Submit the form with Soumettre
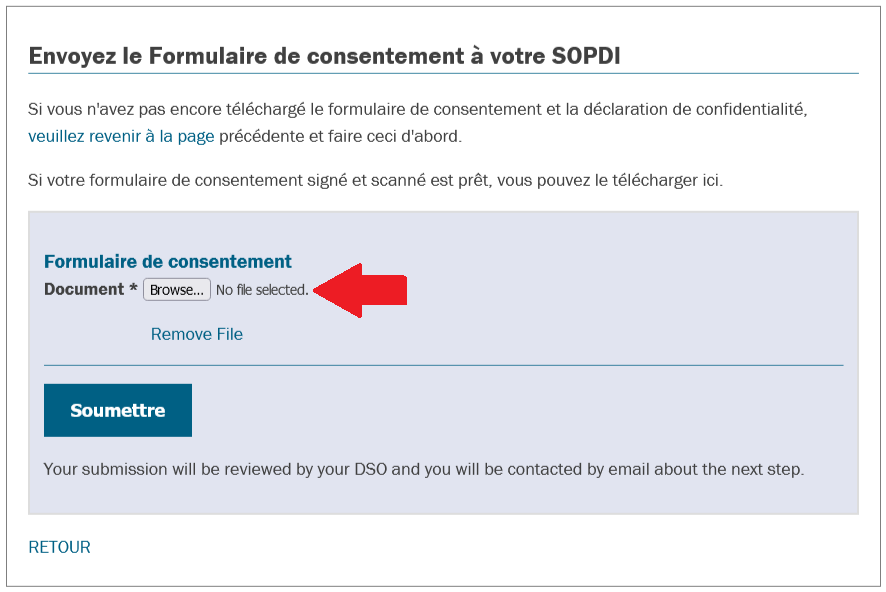The image size is (886, 592). [x=118, y=410]
